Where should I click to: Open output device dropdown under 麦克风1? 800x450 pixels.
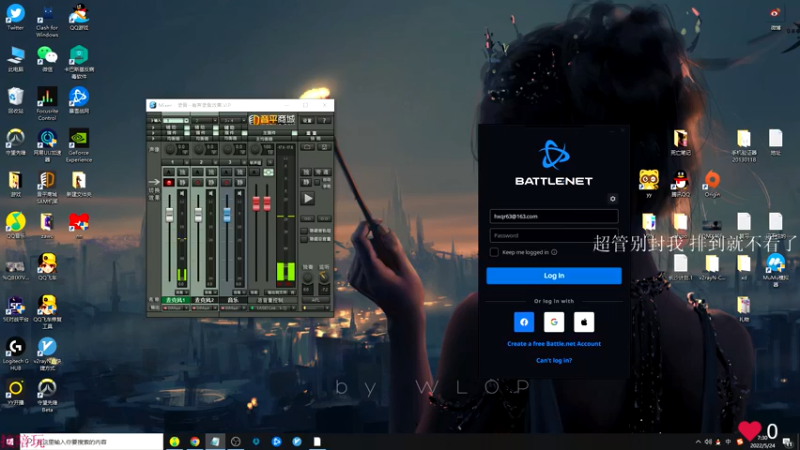click(176, 308)
